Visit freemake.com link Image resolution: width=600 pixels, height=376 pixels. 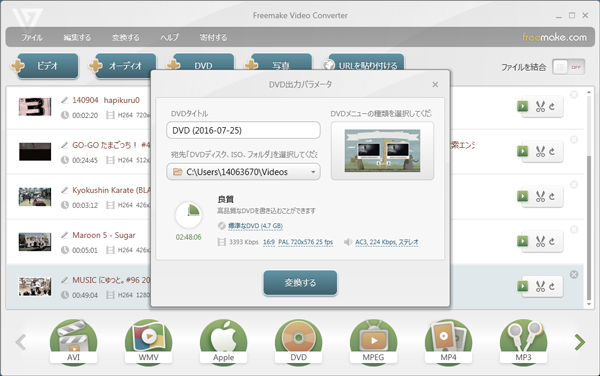[x=554, y=37]
